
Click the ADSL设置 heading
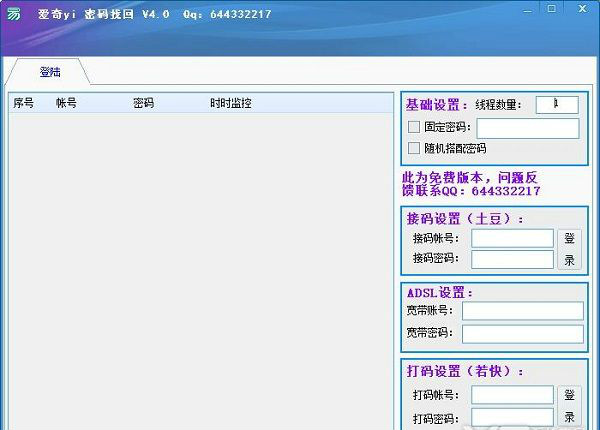click(x=440, y=293)
